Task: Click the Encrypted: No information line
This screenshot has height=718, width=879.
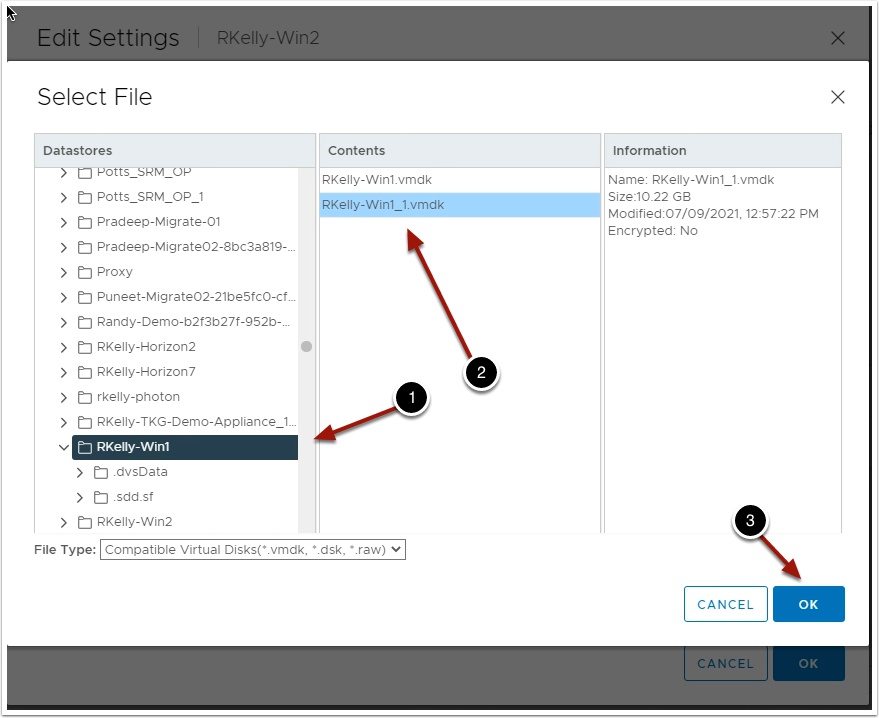Action: click(653, 231)
